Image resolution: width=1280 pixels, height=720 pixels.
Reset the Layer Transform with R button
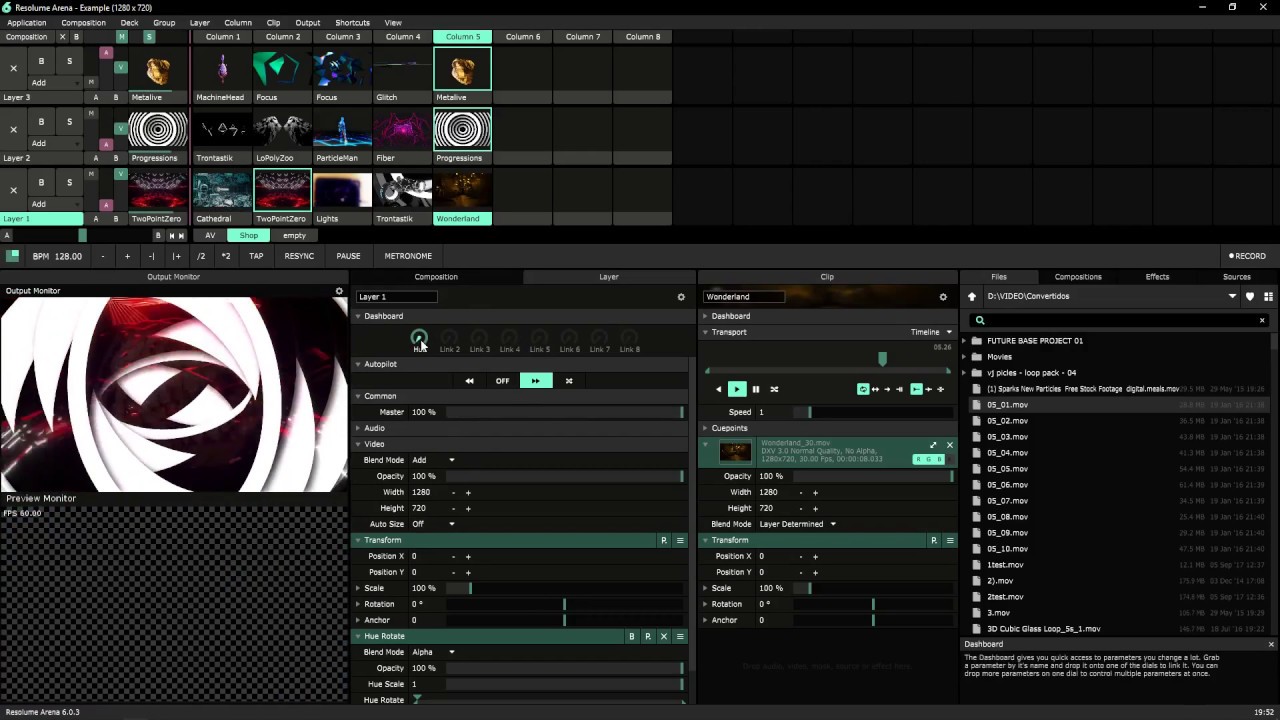point(663,540)
